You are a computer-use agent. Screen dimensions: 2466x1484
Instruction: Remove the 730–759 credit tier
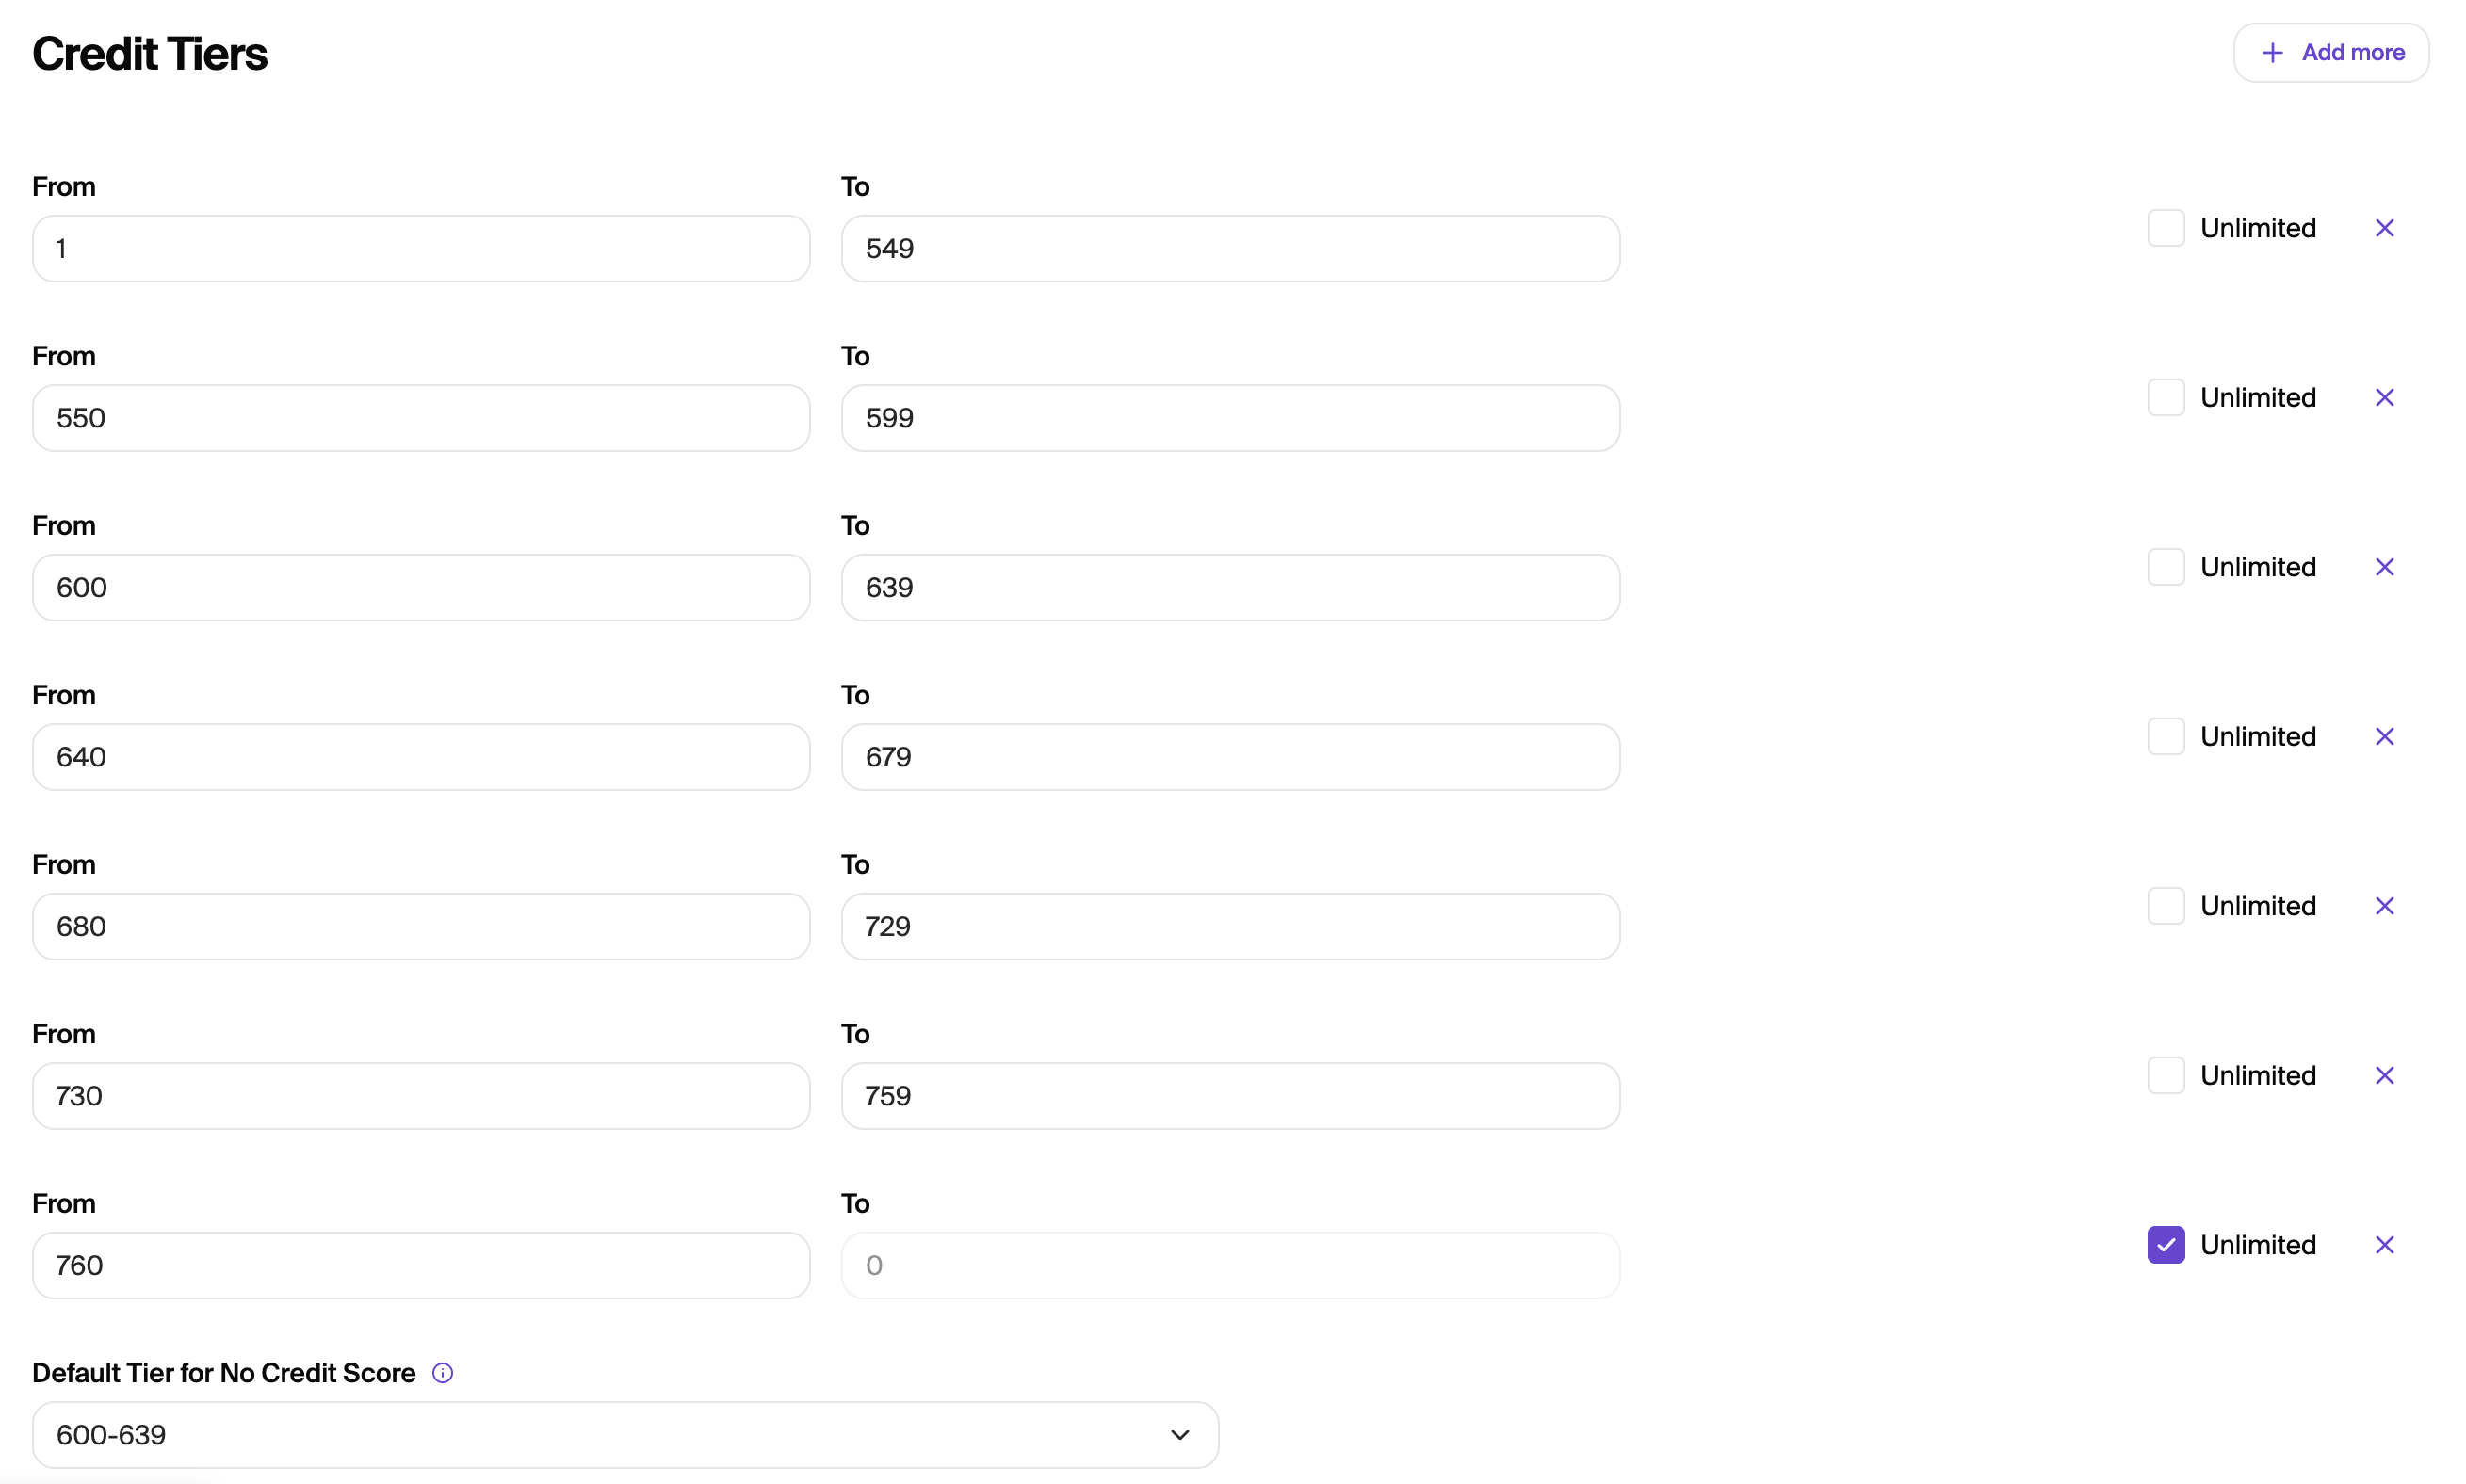point(2384,1074)
